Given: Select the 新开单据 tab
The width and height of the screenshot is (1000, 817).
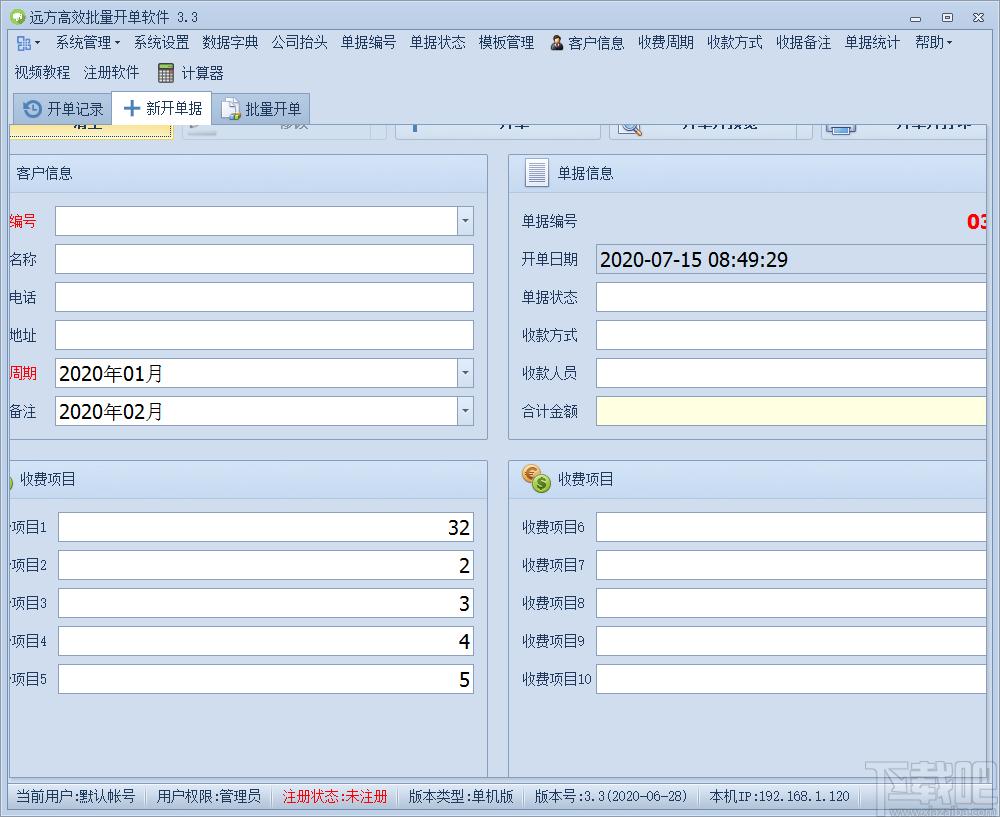Looking at the screenshot, I should [162, 108].
